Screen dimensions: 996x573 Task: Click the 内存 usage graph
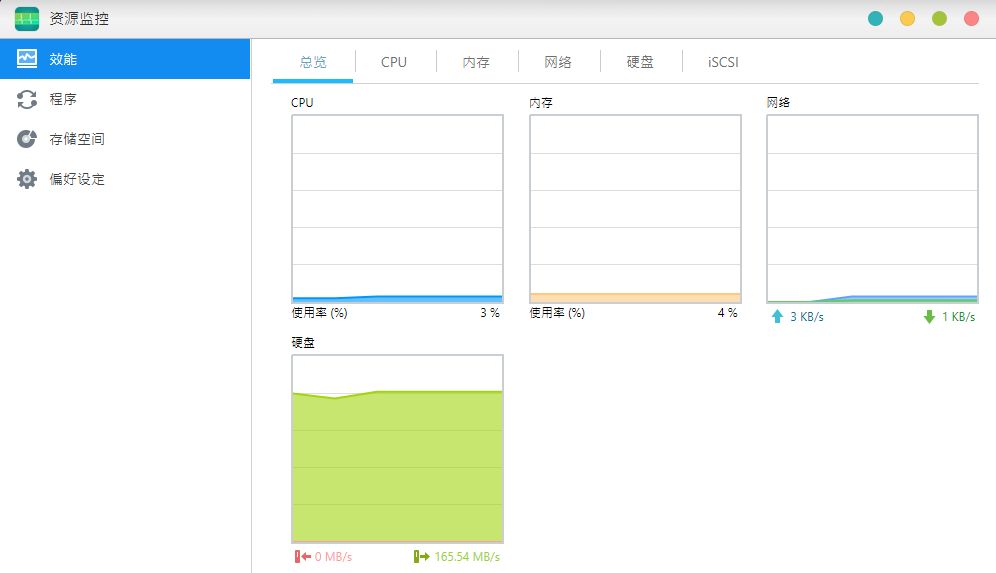[635, 208]
